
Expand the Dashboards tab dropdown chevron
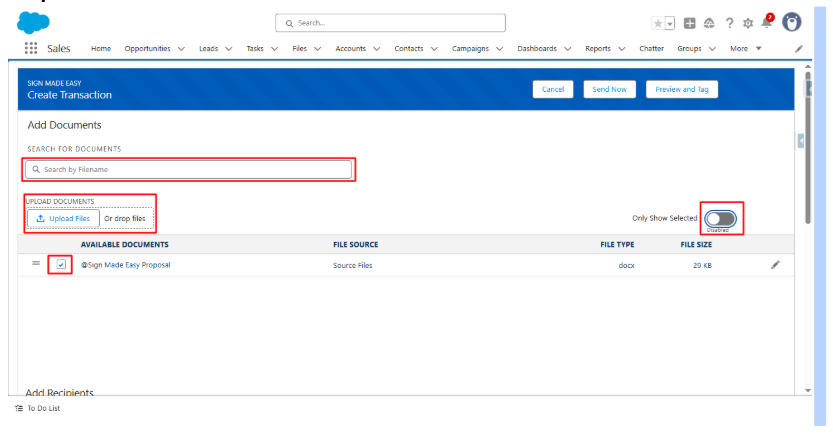click(x=567, y=49)
